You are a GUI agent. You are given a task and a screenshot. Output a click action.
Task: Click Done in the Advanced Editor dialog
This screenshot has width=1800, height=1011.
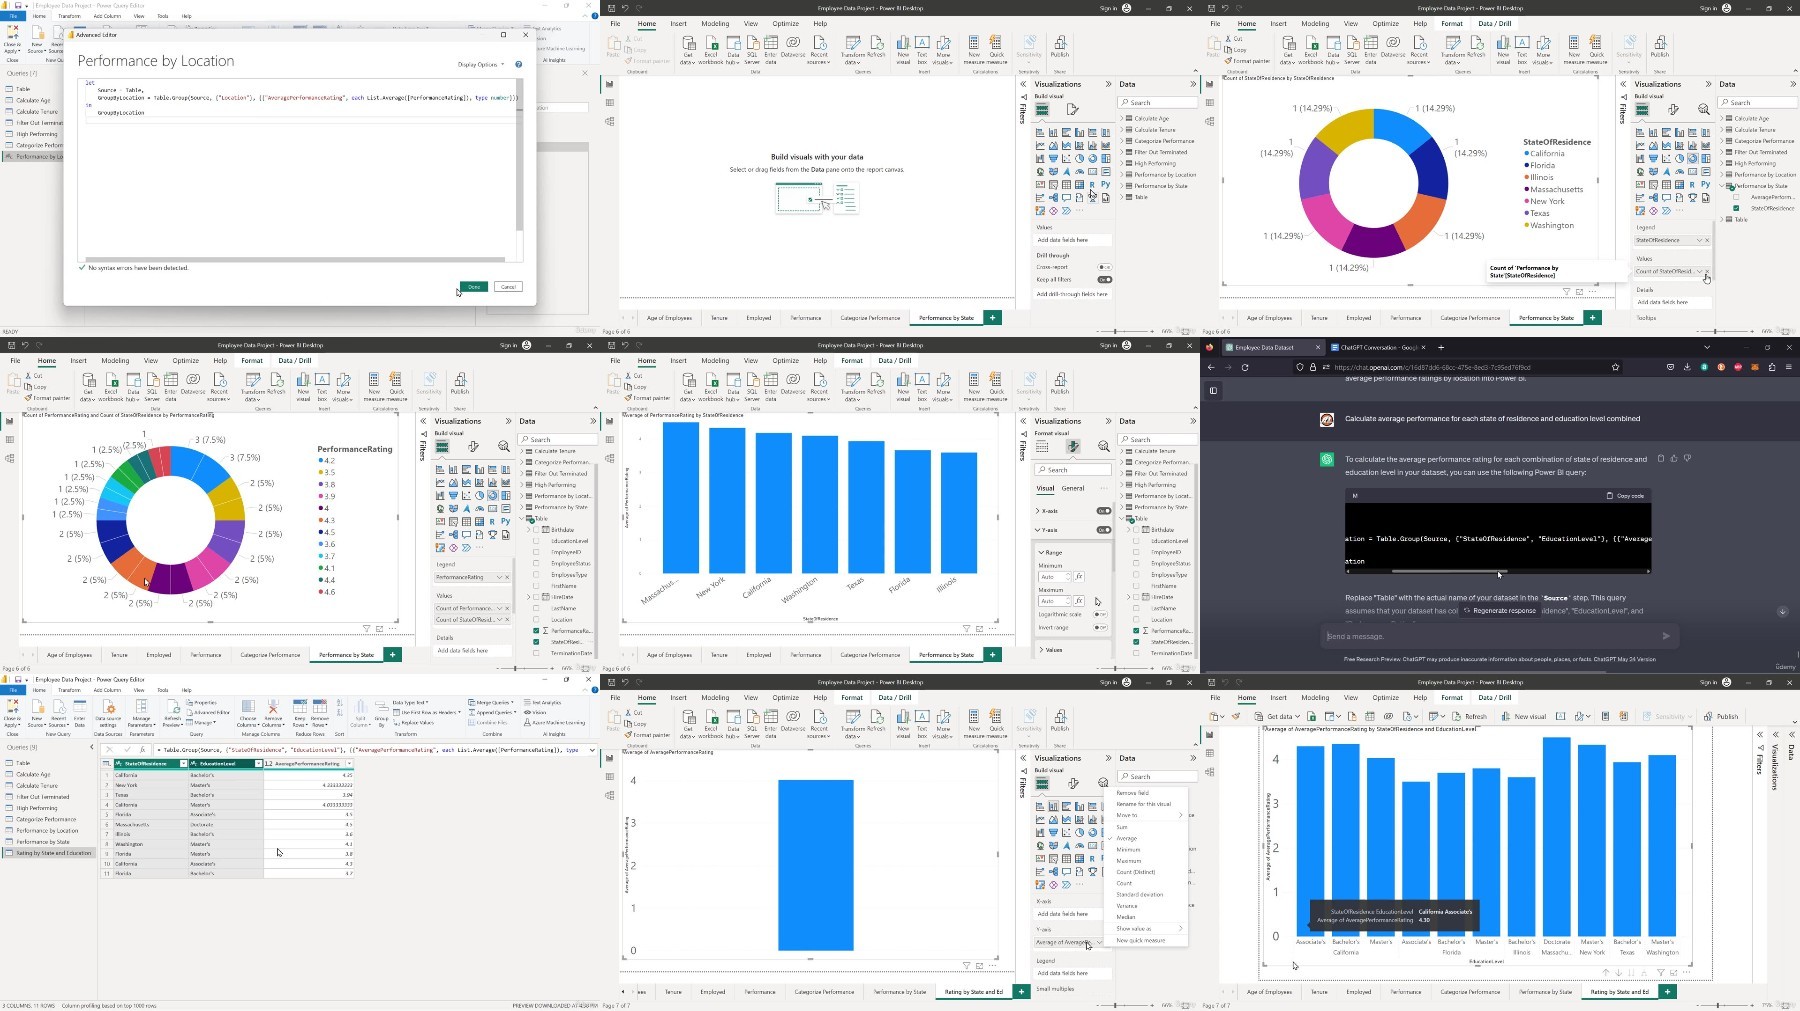tap(474, 287)
